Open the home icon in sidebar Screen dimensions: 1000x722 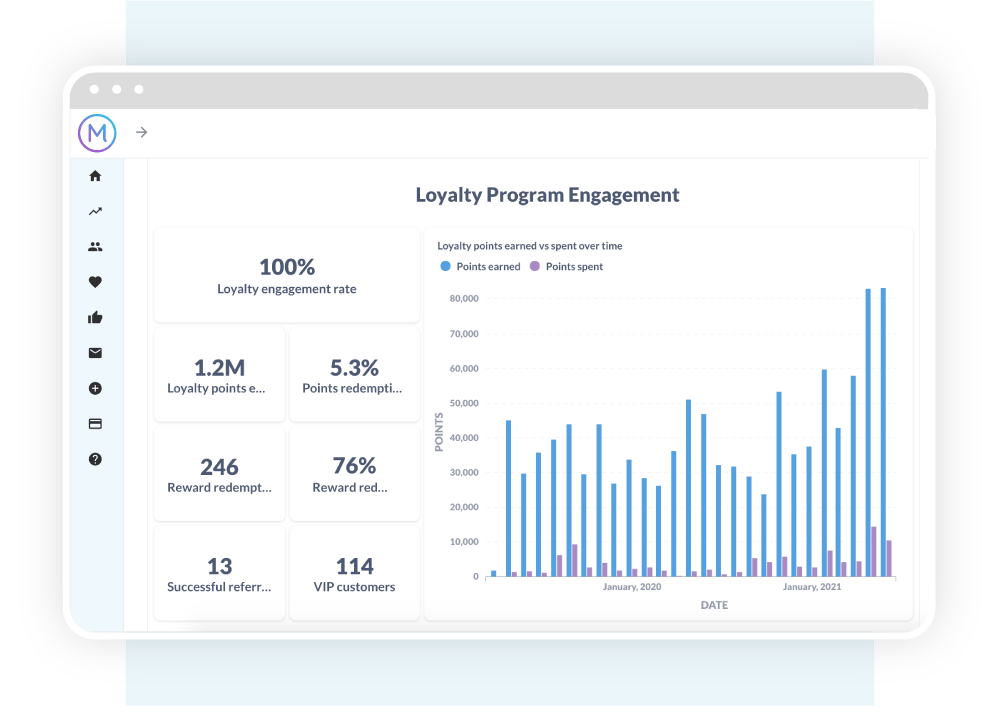coord(96,176)
